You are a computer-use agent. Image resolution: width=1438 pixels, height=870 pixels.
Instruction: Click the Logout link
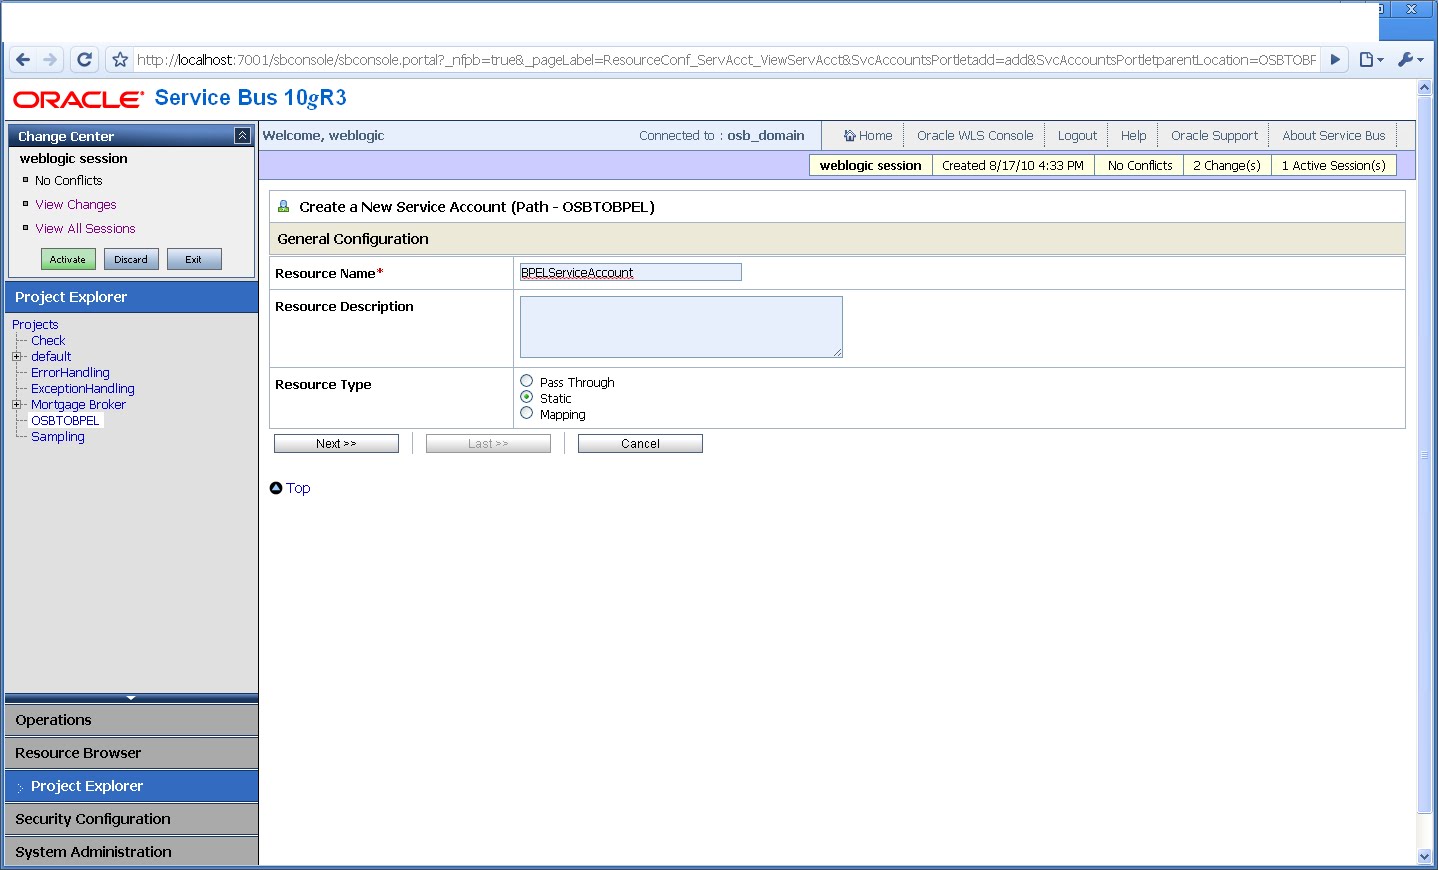[x=1077, y=136]
